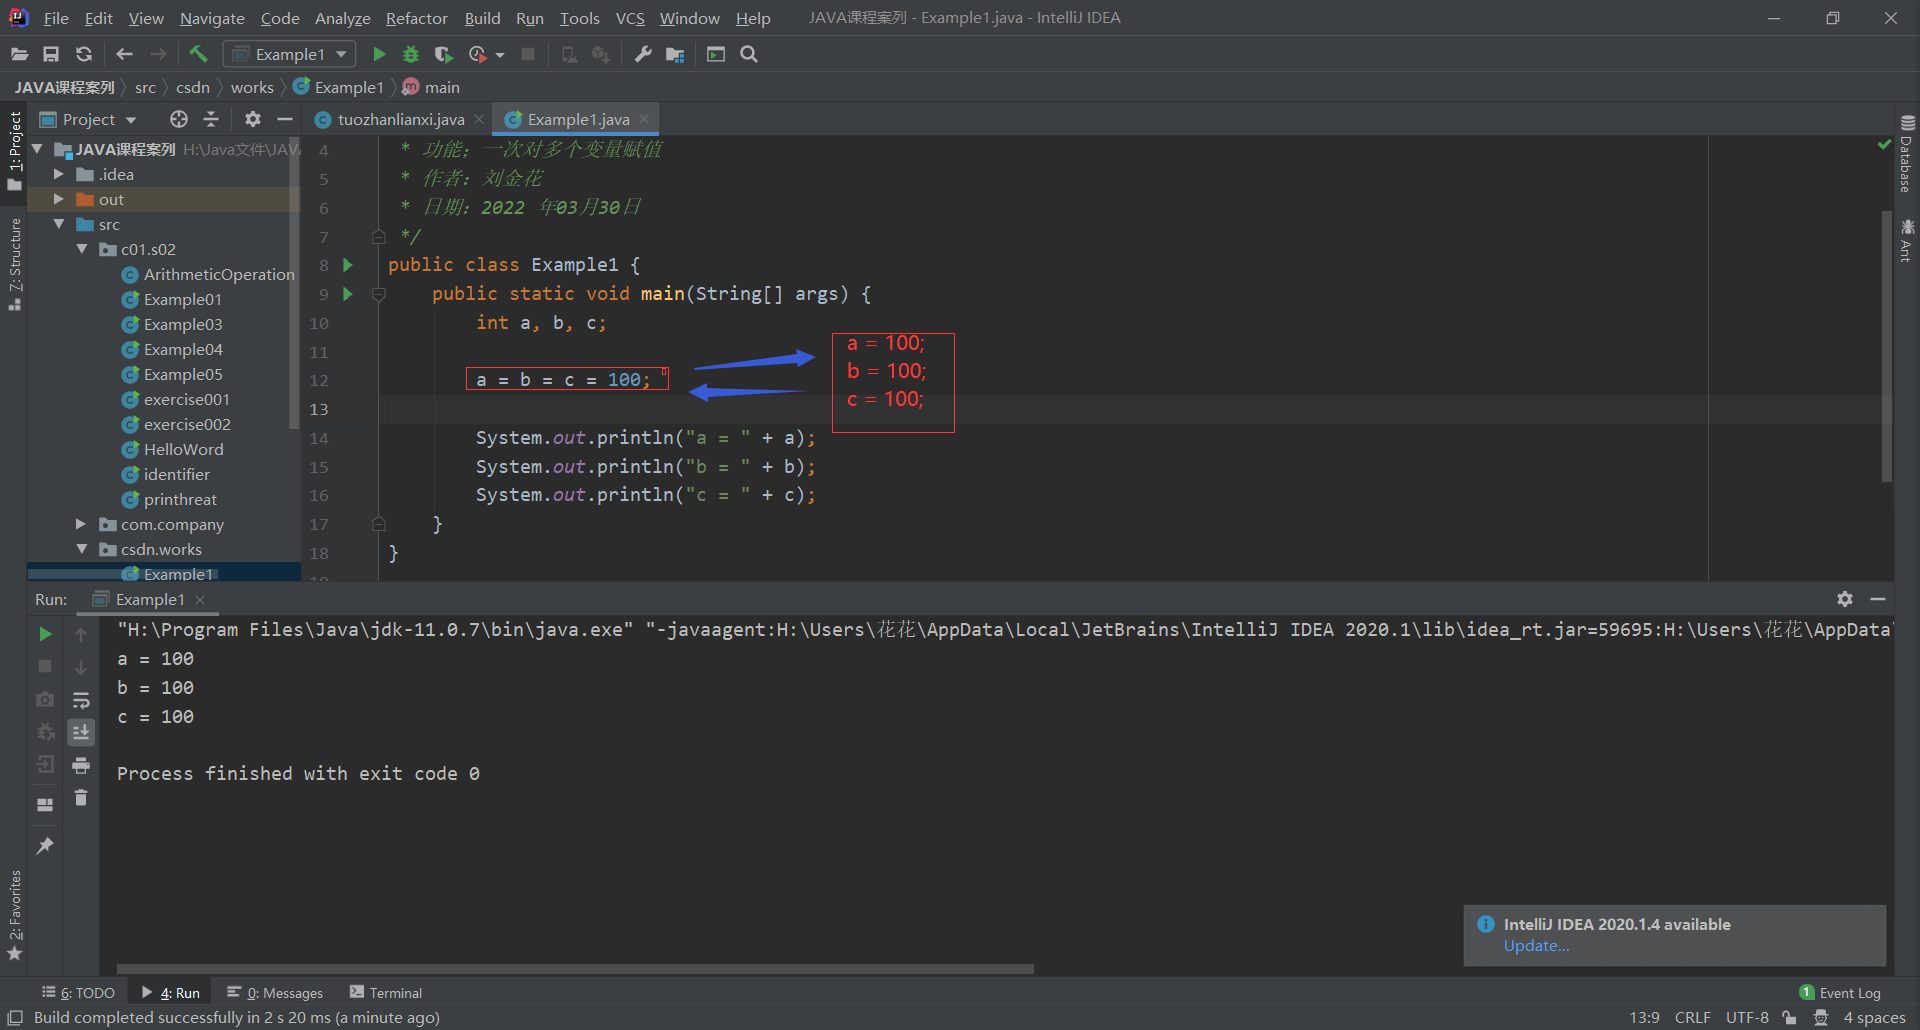Navigate back with the left arrow icon
1920x1030 pixels.
124,54
